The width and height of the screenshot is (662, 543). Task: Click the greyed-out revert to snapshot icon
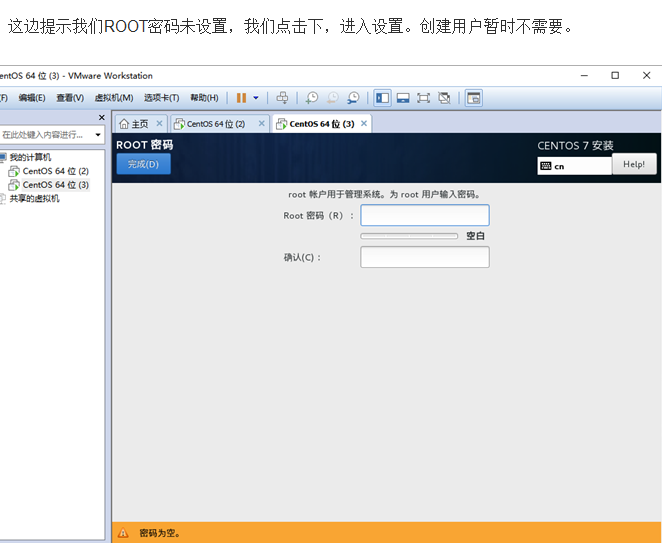332,98
